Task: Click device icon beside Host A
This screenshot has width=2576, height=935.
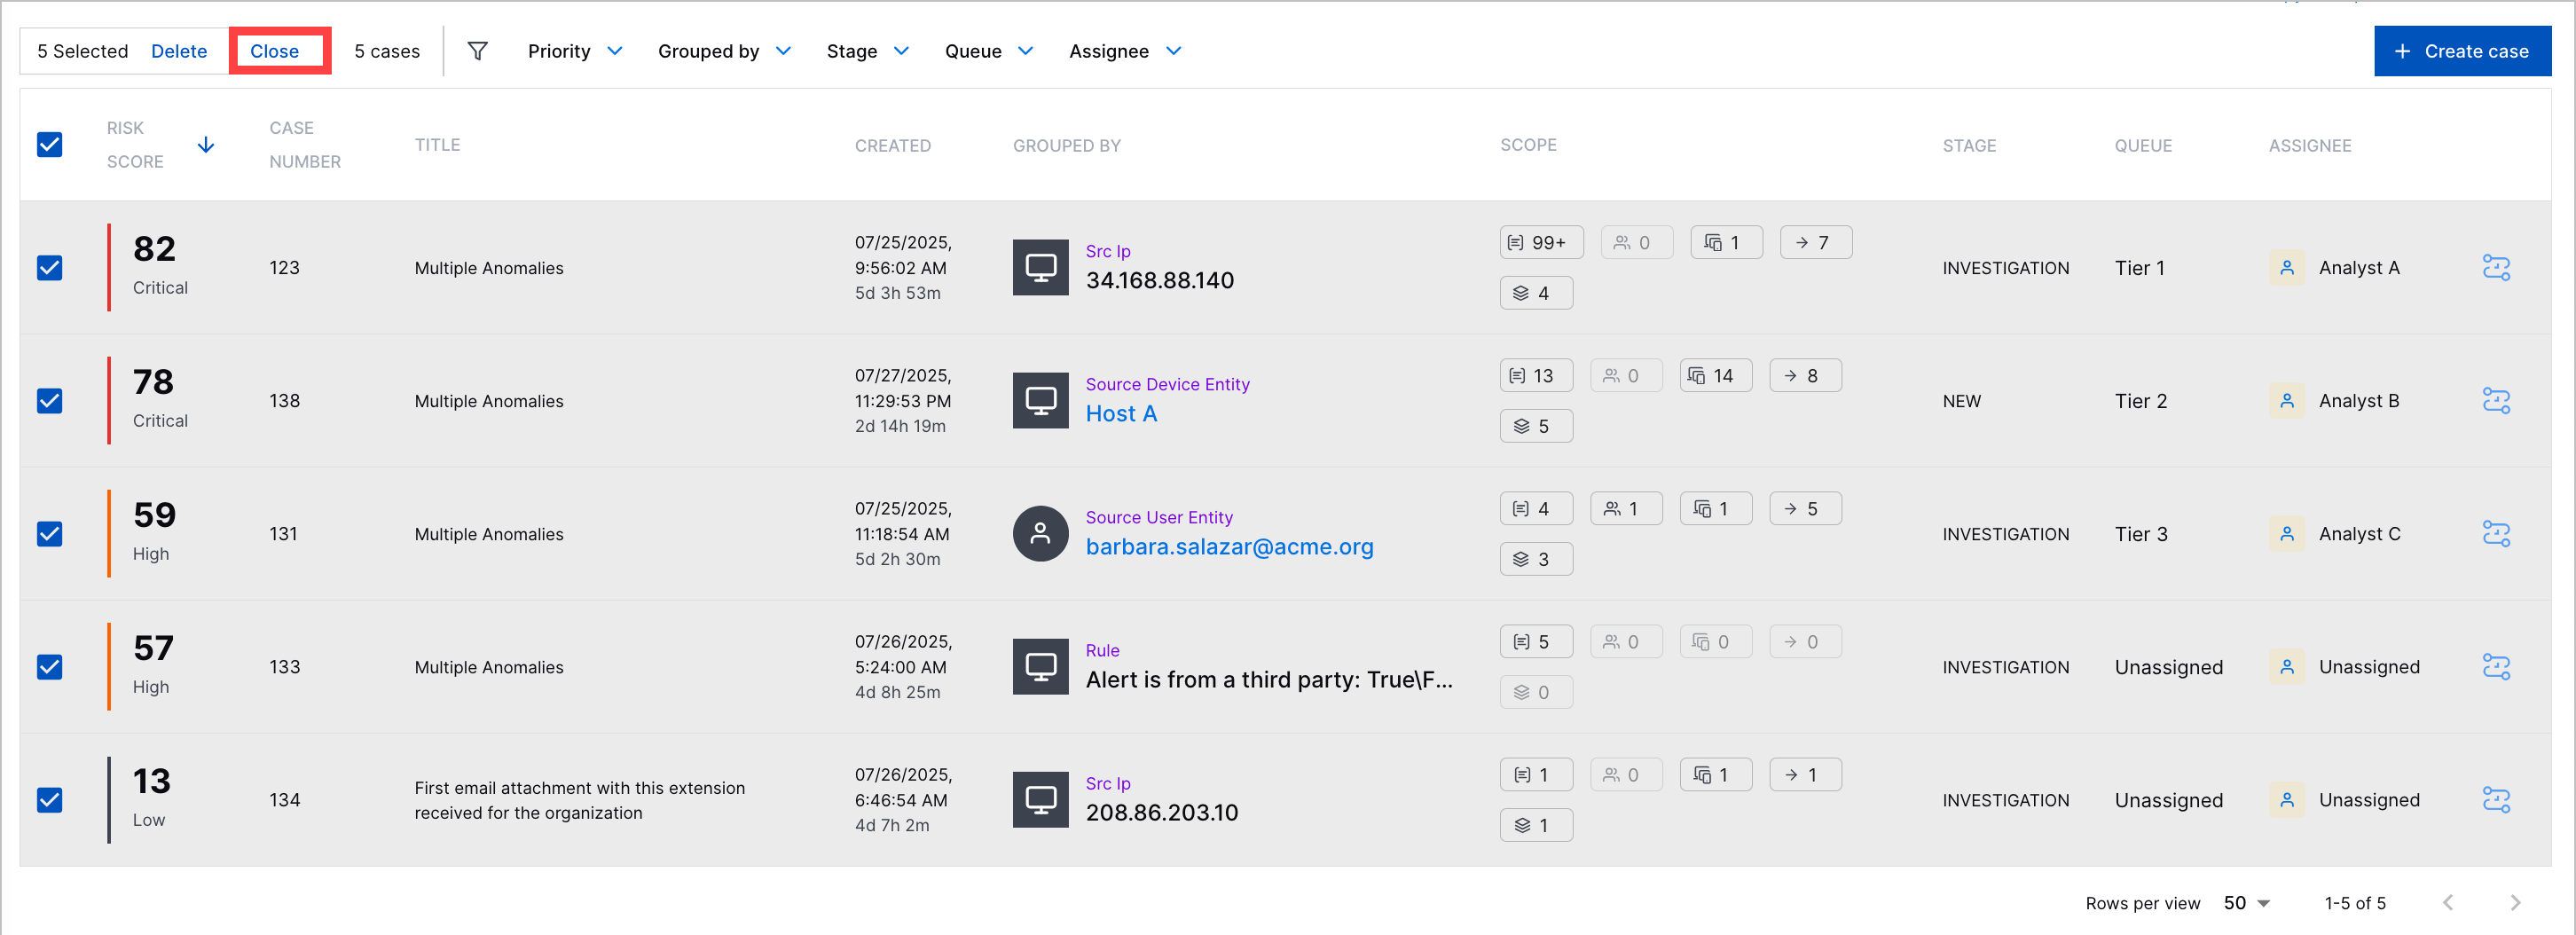Action: pyautogui.click(x=1040, y=401)
